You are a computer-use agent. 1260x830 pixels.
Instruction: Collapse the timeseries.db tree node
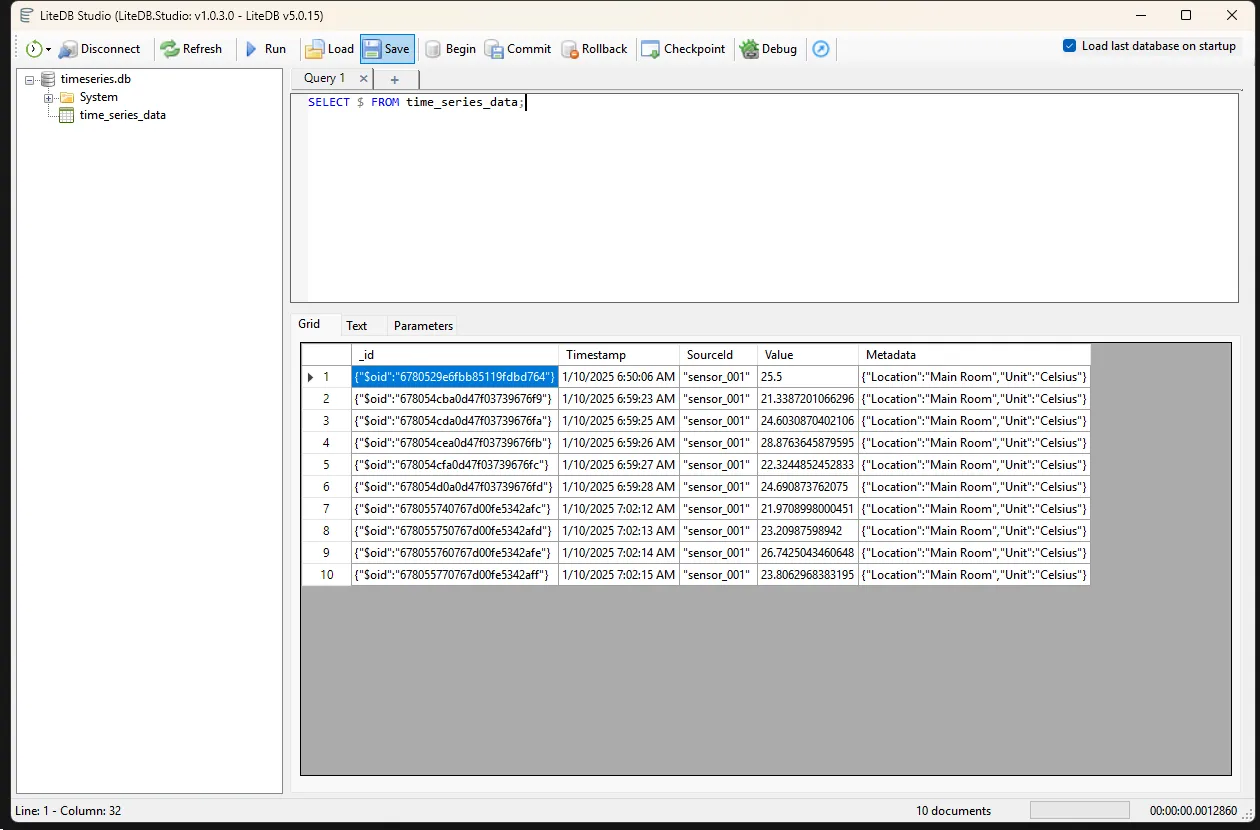point(30,79)
